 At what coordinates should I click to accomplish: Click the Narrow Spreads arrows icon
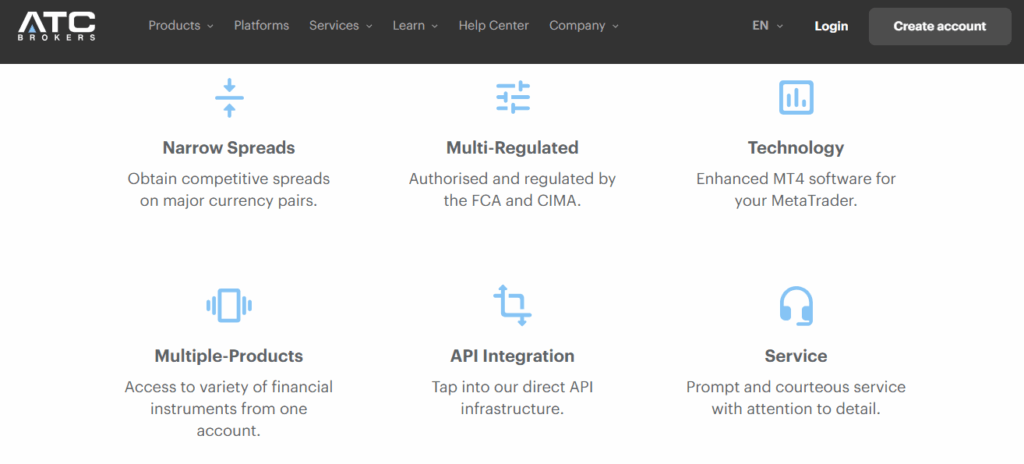pos(229,97)
